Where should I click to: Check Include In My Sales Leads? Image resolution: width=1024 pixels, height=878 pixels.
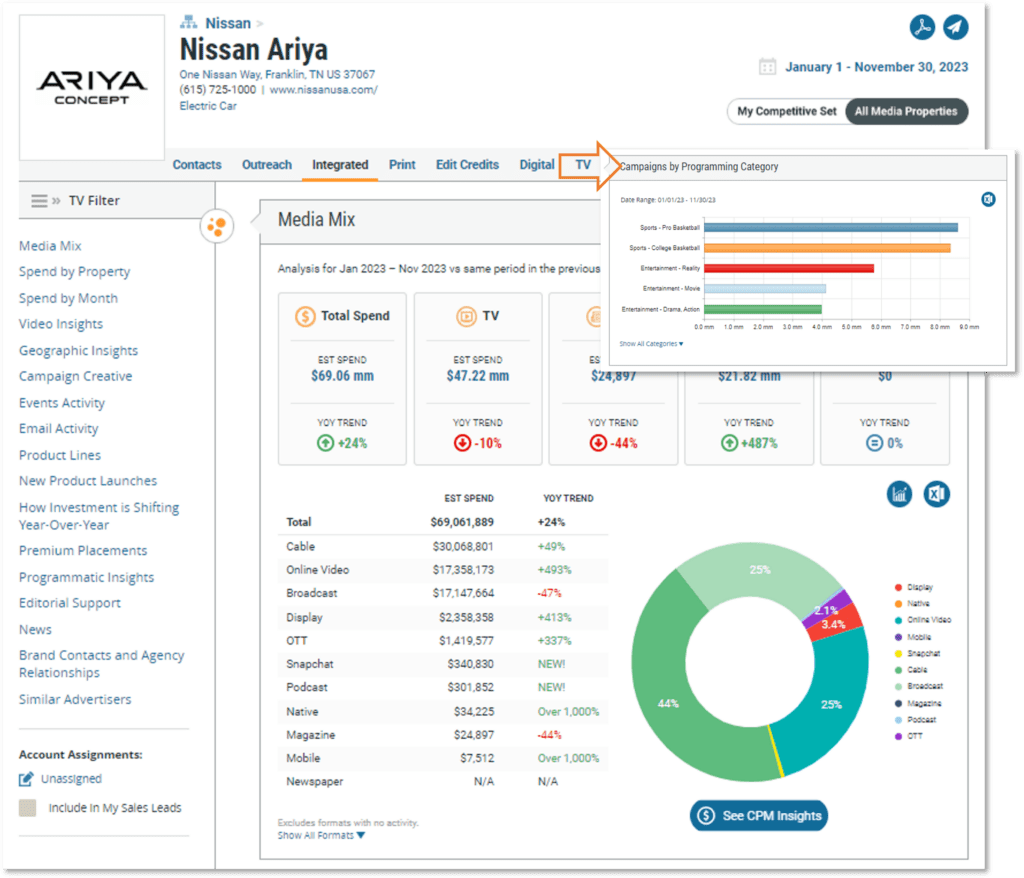click(x=27, y=808)
